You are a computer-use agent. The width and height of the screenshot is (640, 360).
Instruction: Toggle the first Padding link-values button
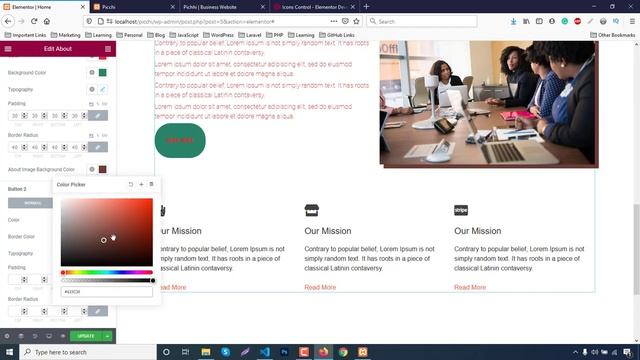click(98, 116)
